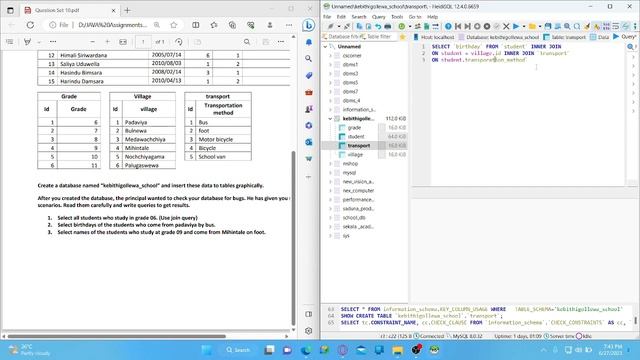Expand the school_db database node
This screenshot has height=360, width=640.
330,218
